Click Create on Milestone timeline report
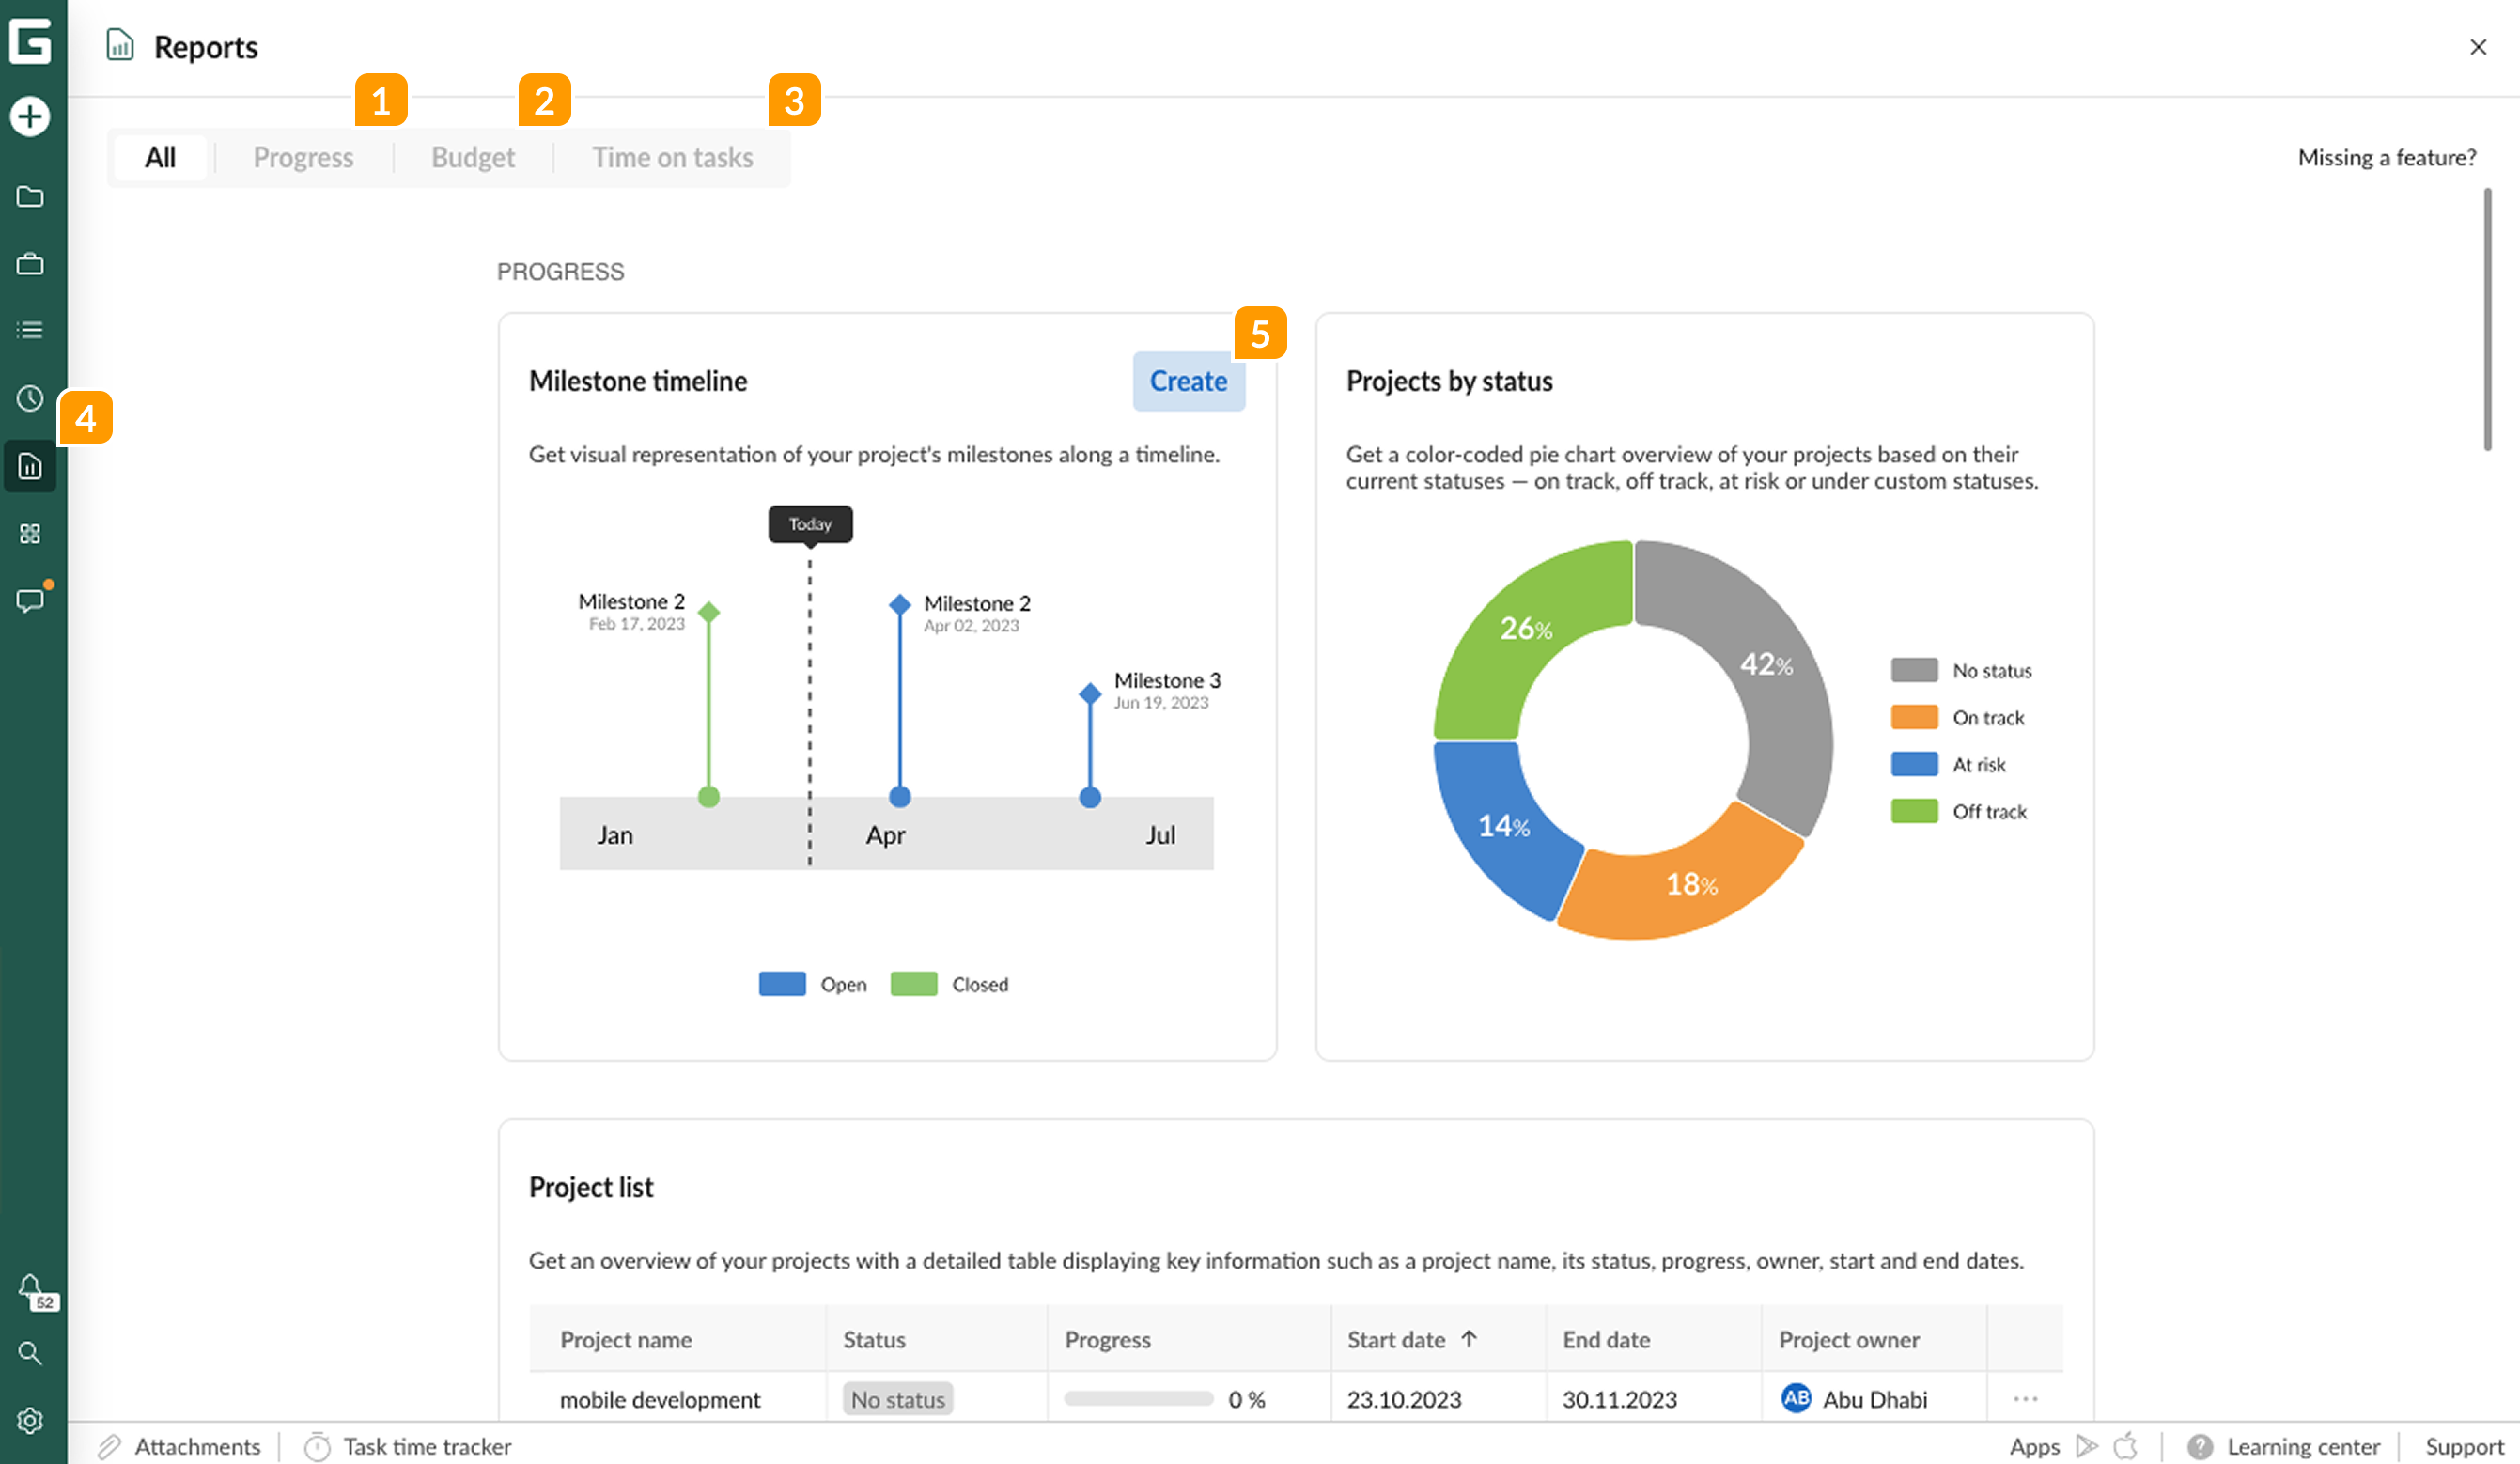The height and width of the screenshot is (1464, 2520). point(1188,381)
